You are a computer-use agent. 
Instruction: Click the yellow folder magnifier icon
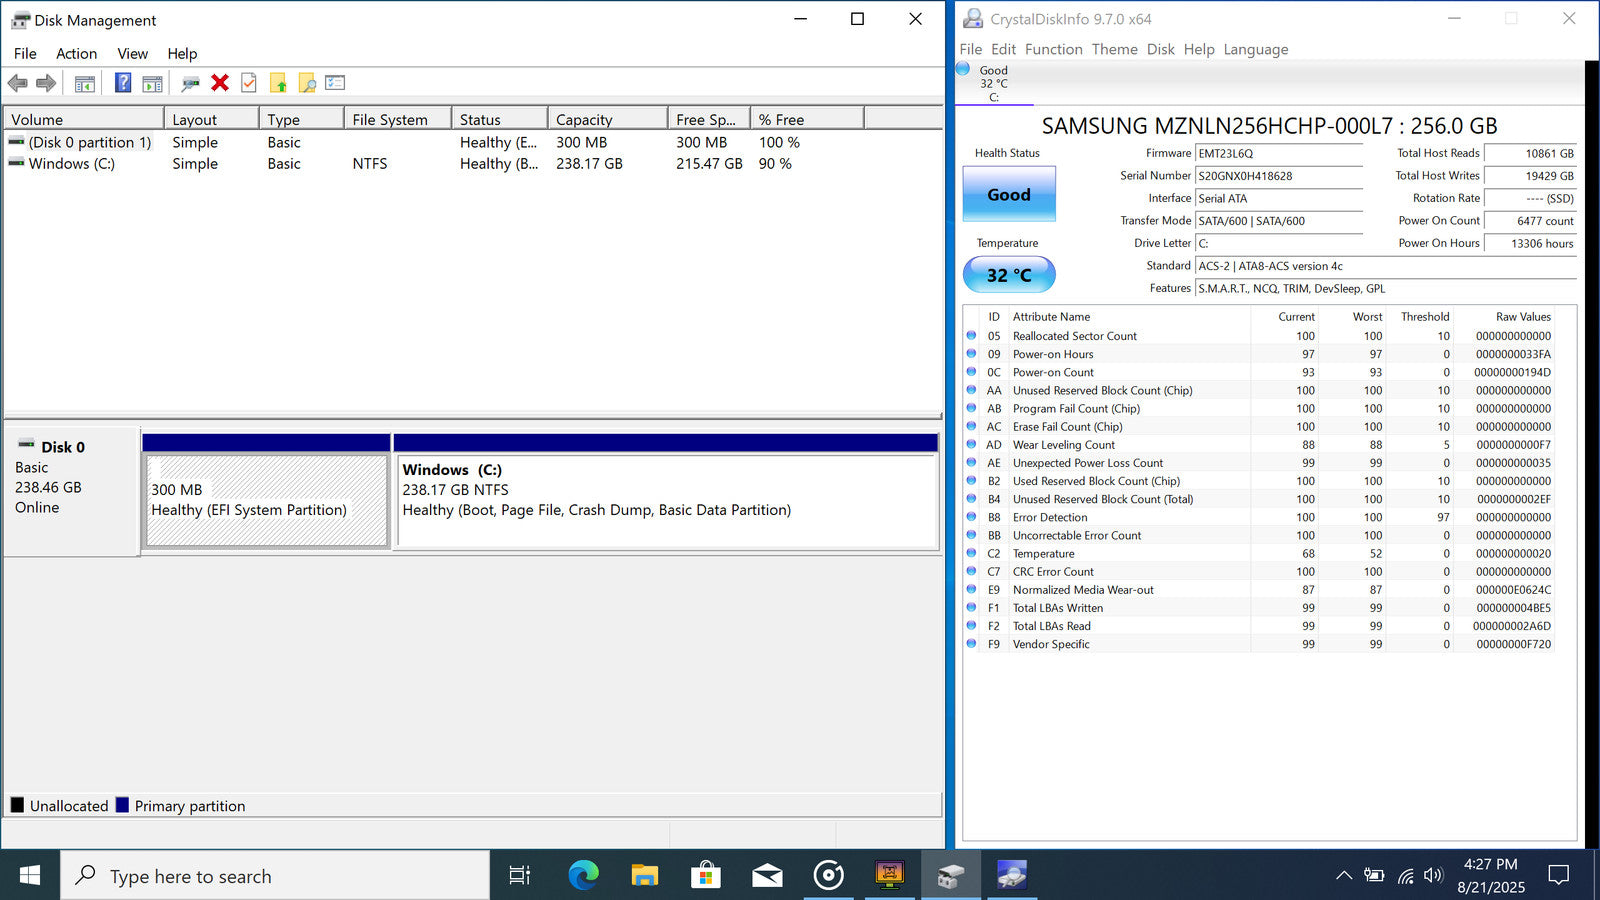click(307, 83)
